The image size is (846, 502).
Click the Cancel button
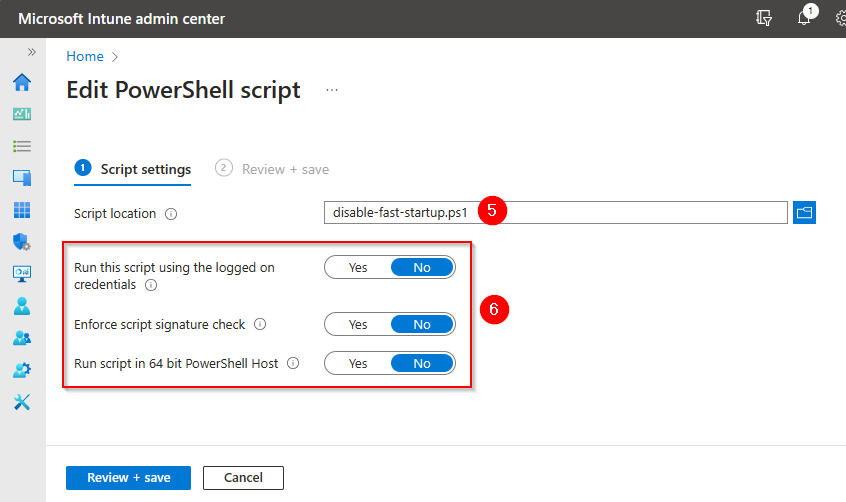point(243,478)
